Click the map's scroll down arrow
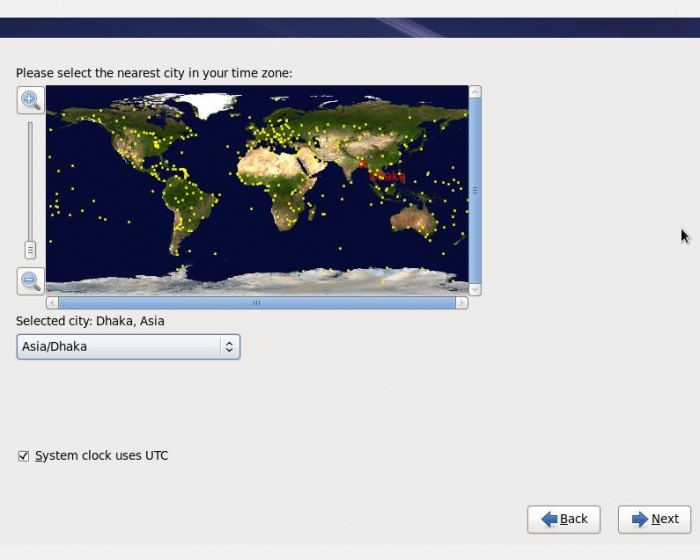The width and height of the screenshot is (700, 560). [475, 289]
